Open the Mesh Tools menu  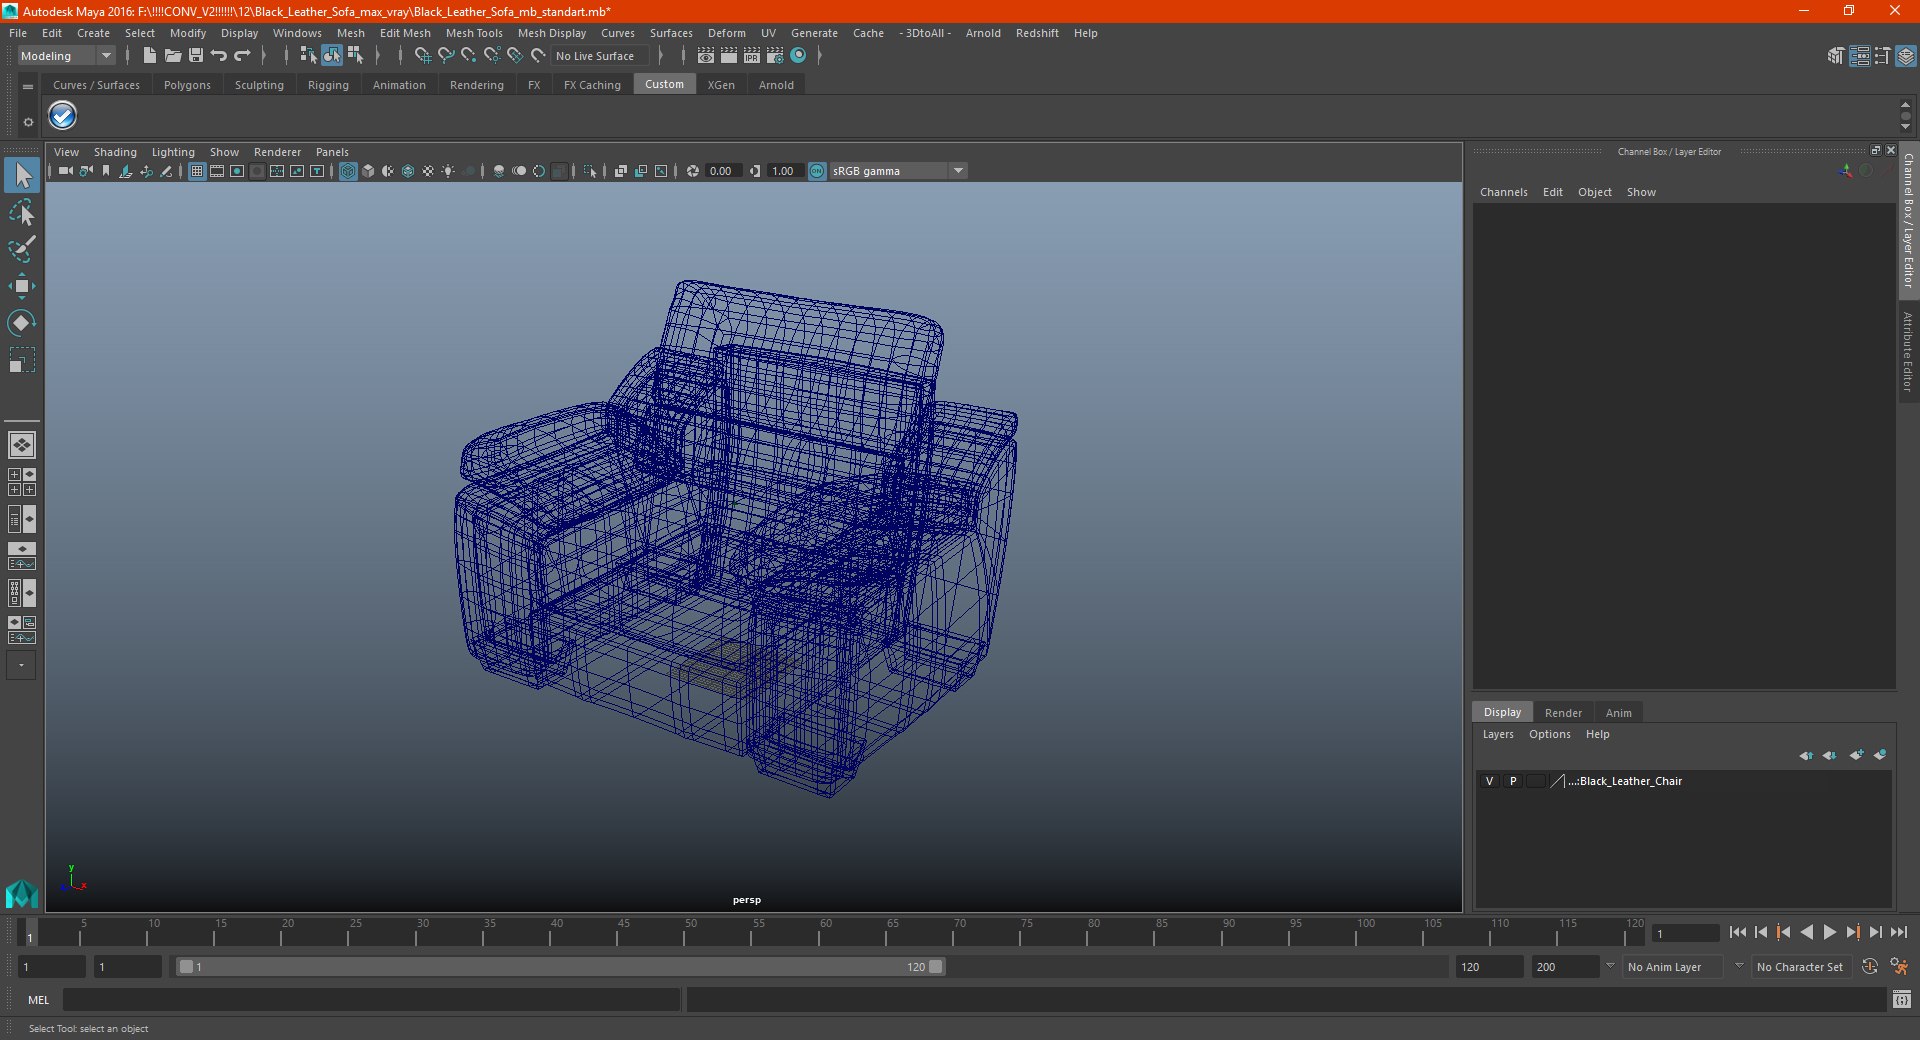coord(474,33)
